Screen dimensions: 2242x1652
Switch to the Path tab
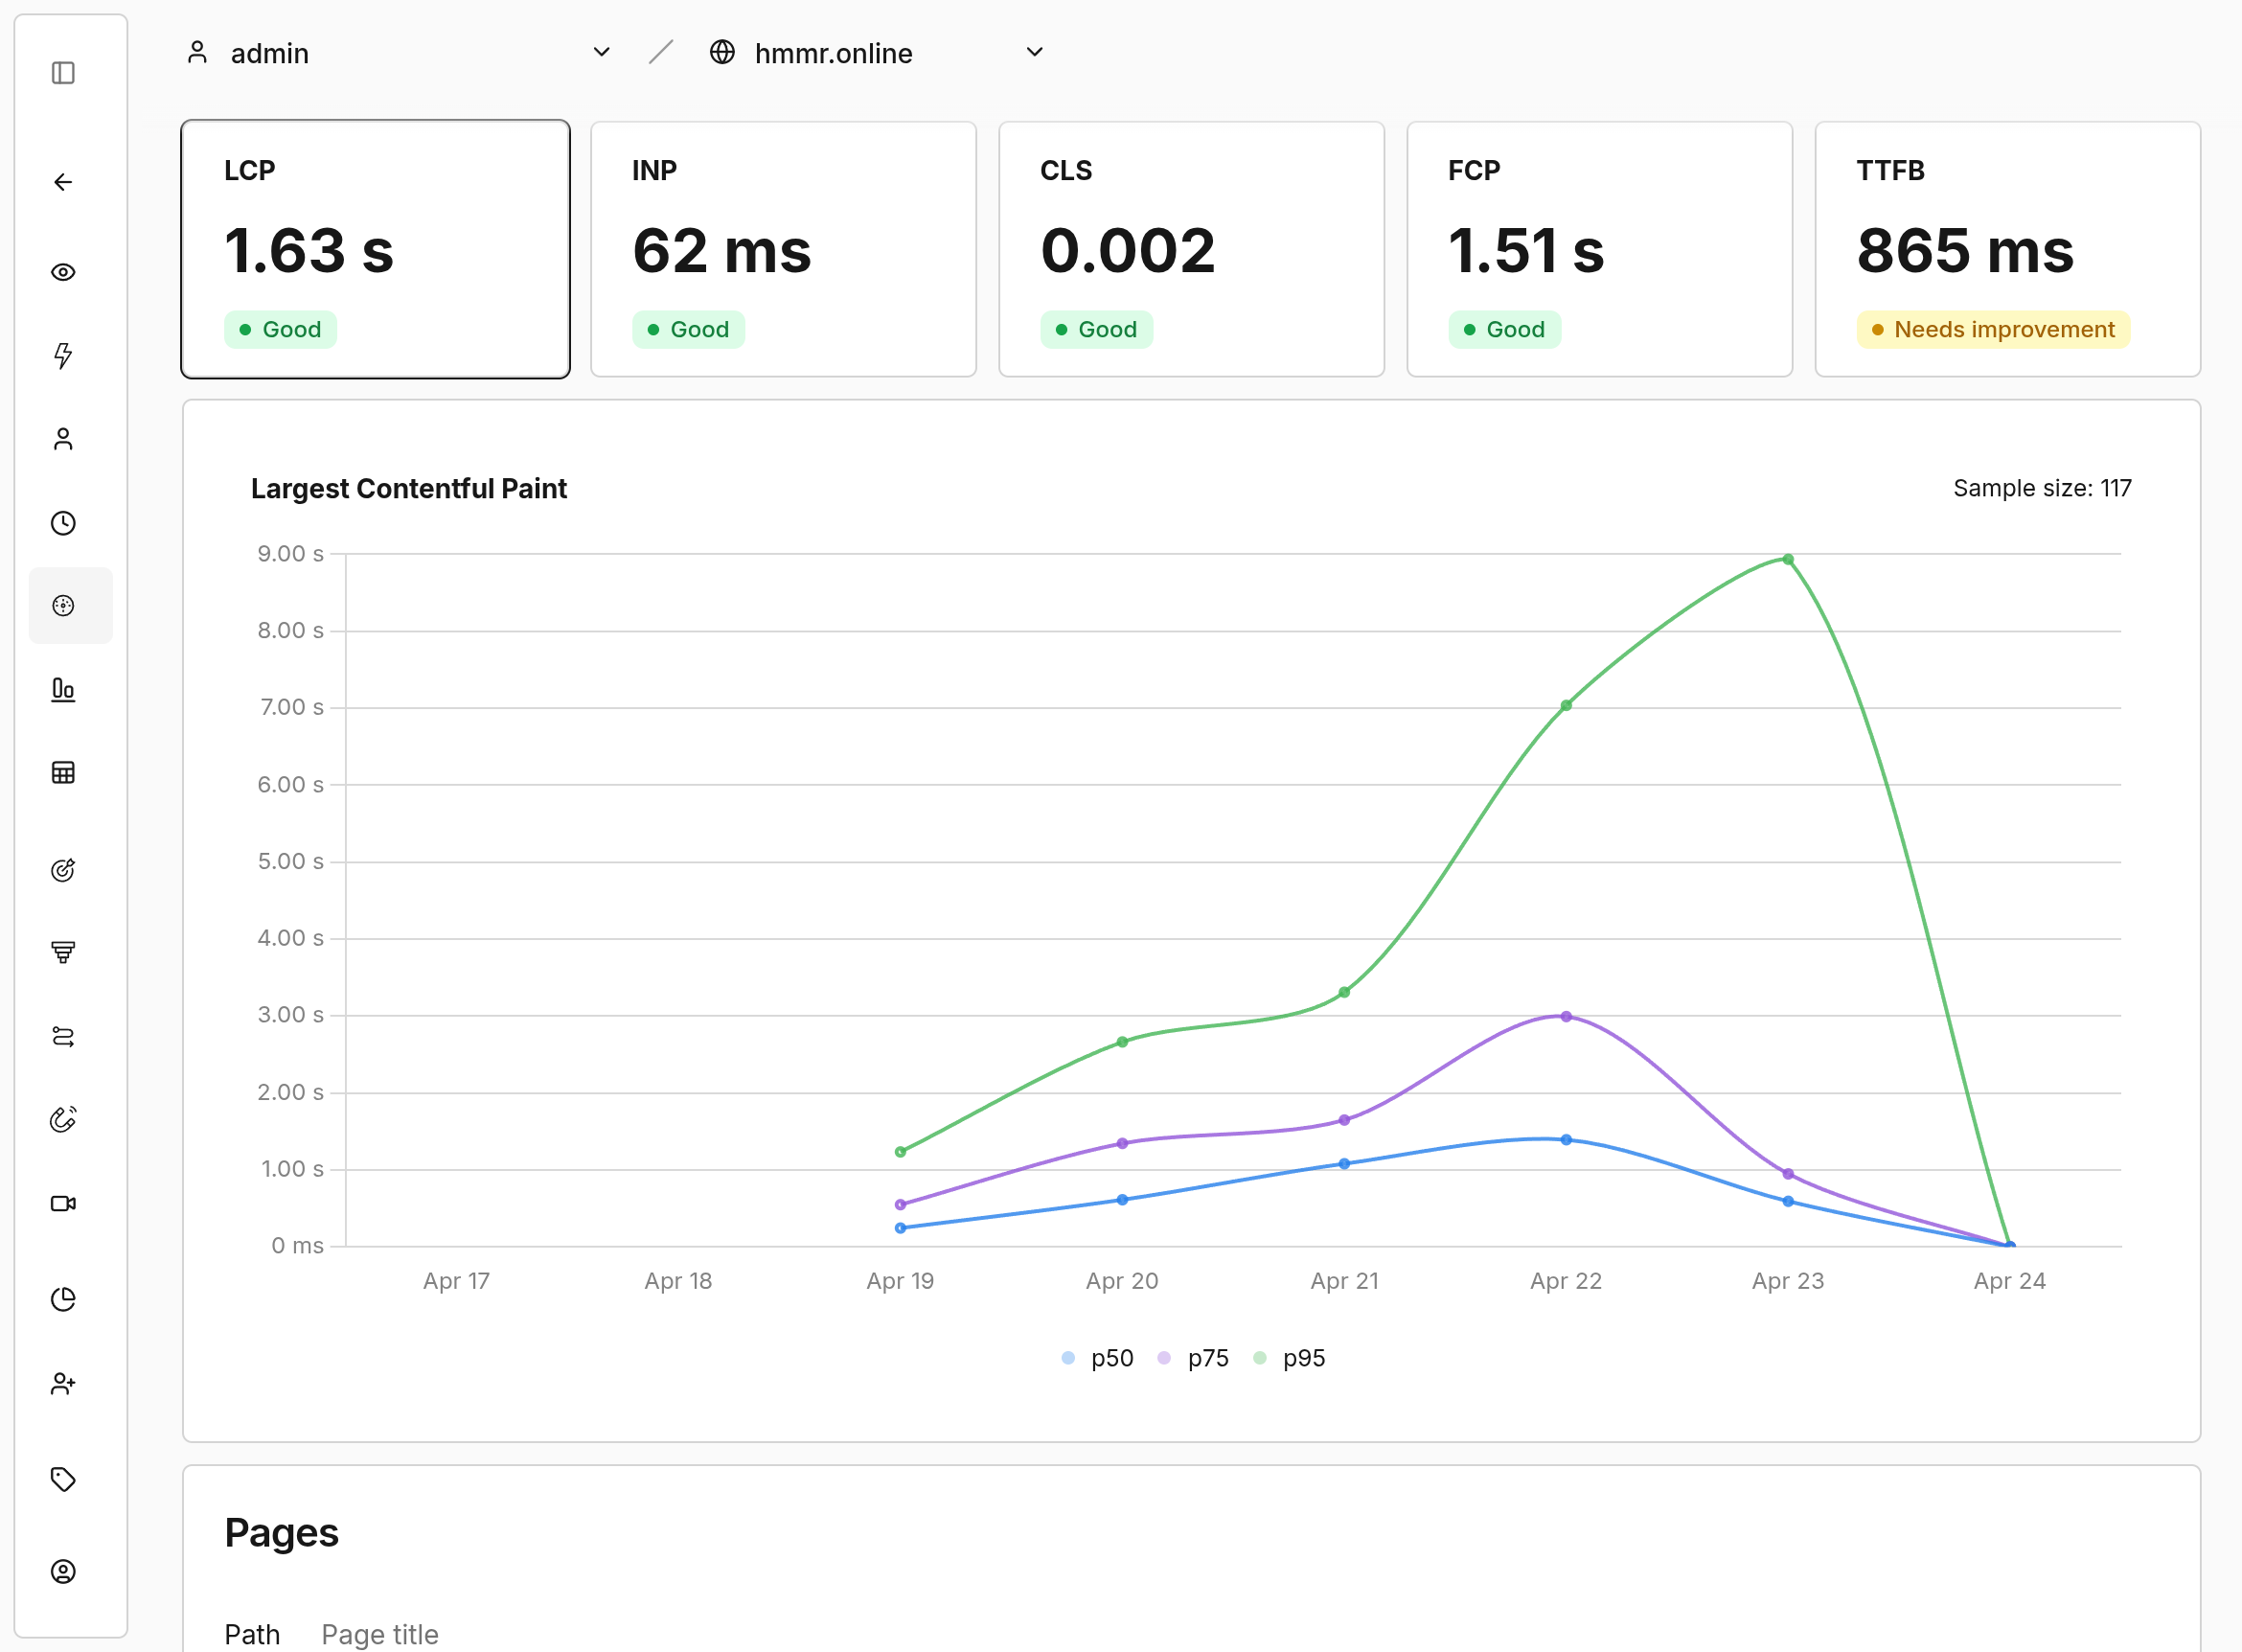(252, 1634)
